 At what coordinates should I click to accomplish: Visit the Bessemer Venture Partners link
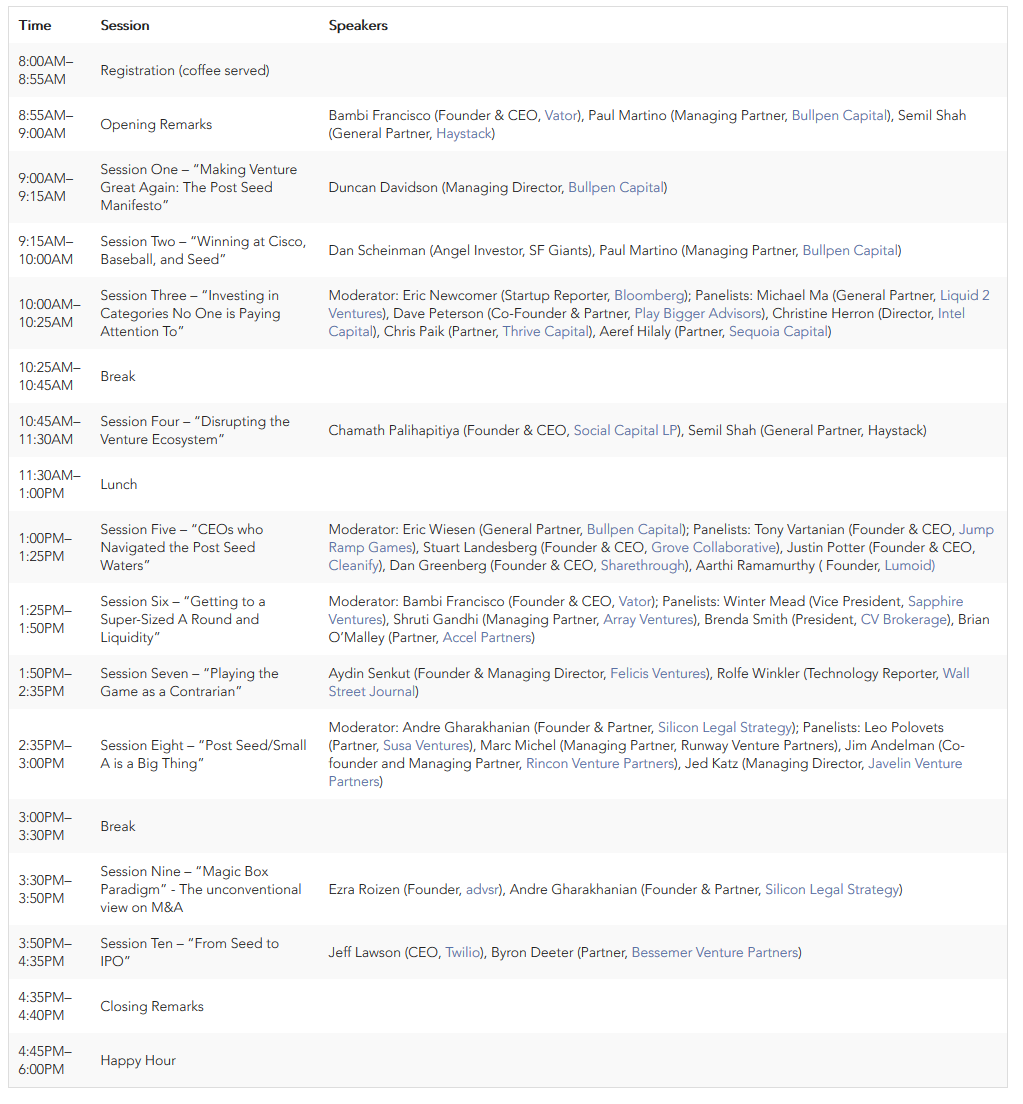click(x=715, y=953)
